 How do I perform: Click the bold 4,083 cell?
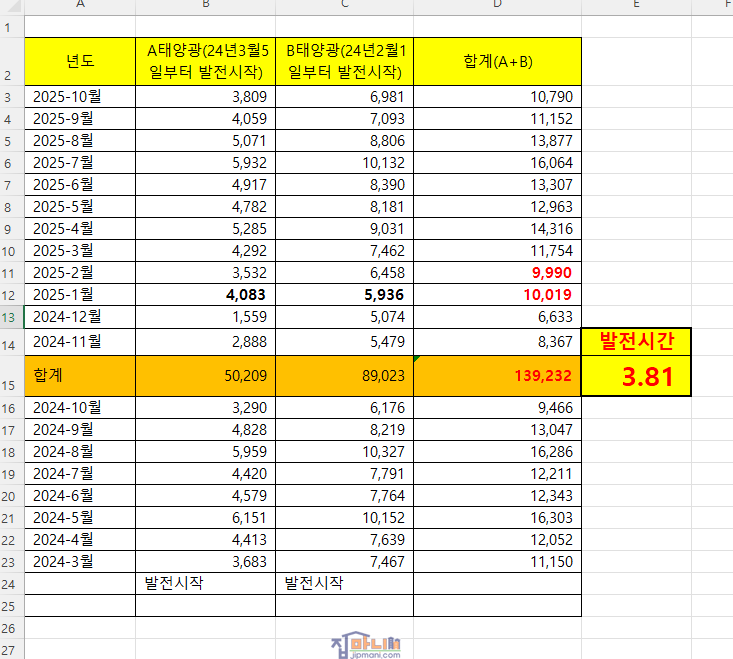click(x=205, y=294)
